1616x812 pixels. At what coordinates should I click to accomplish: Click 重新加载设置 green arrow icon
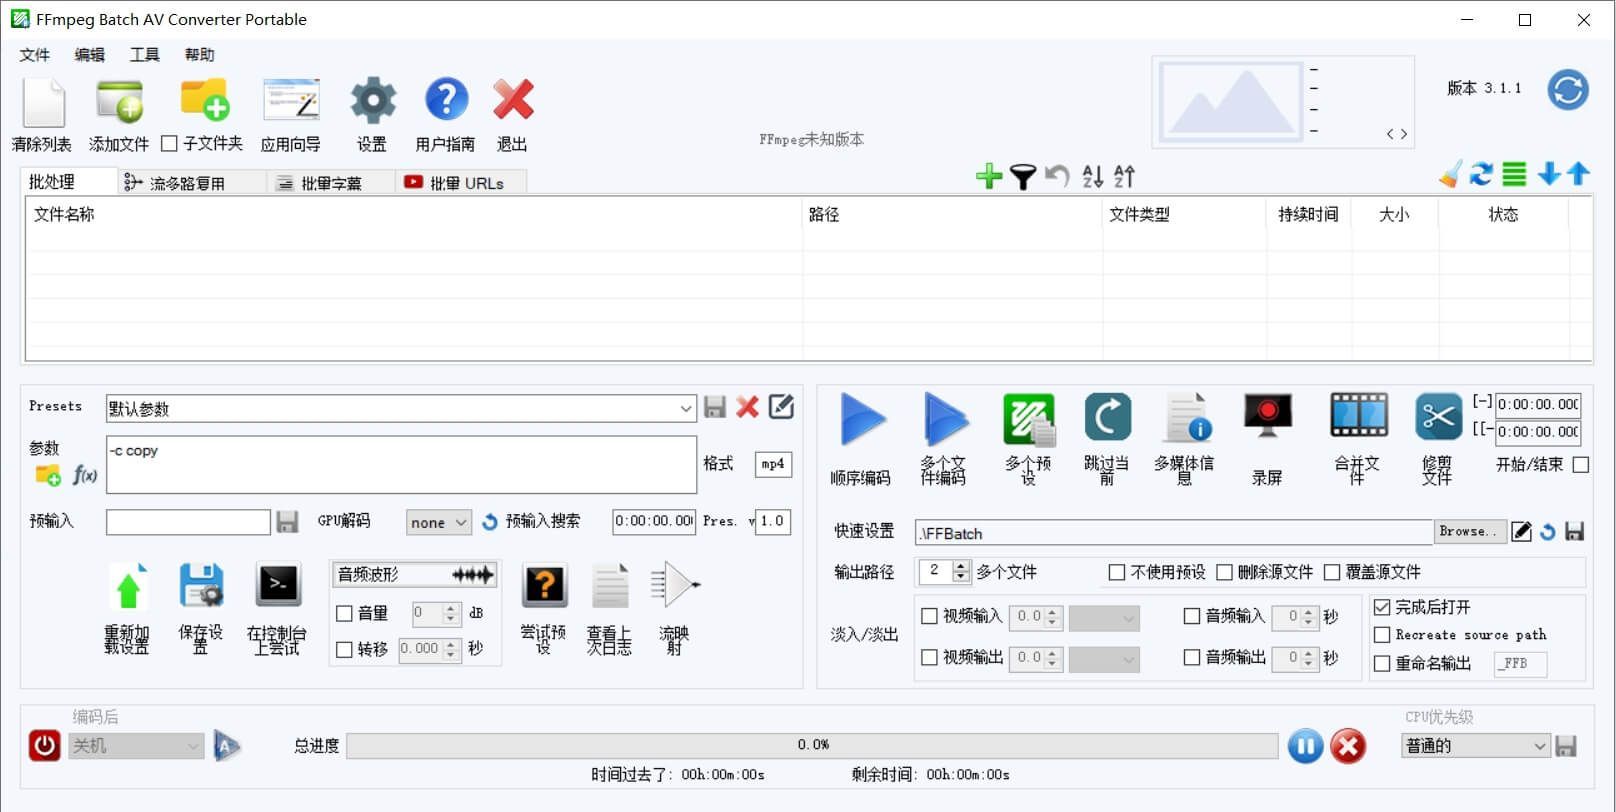pyautogui.click(x=128, y=586)
